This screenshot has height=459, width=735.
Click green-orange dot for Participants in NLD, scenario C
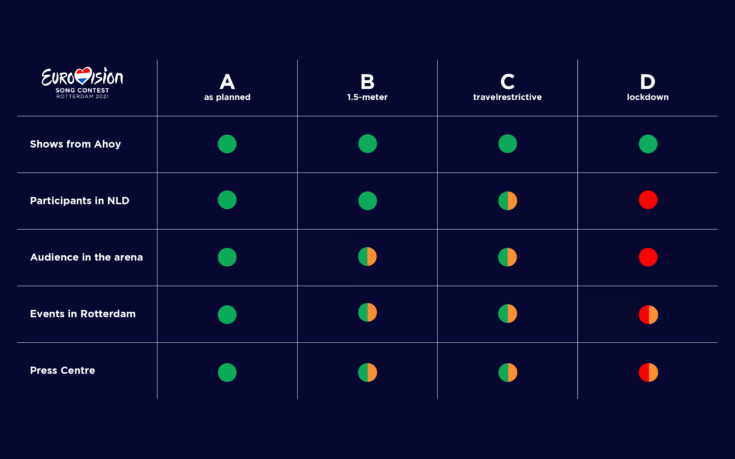(508, 201)
